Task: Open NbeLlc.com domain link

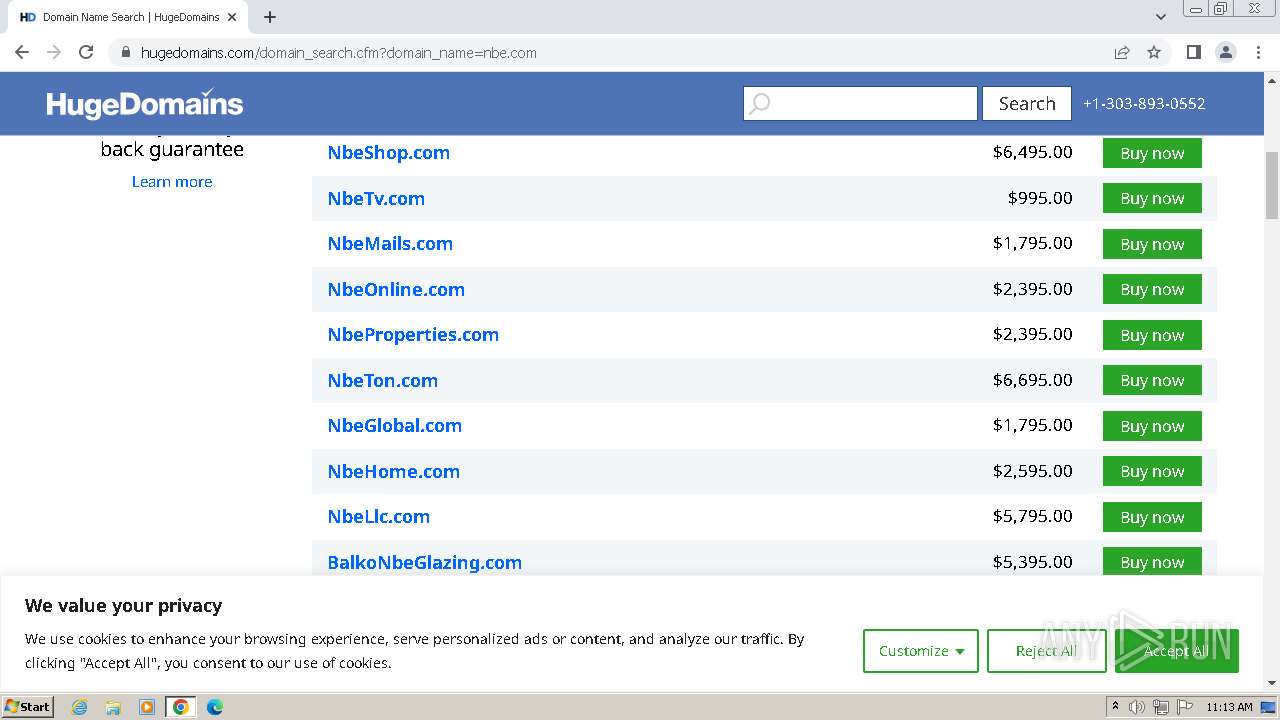Action: click(379, 517)
